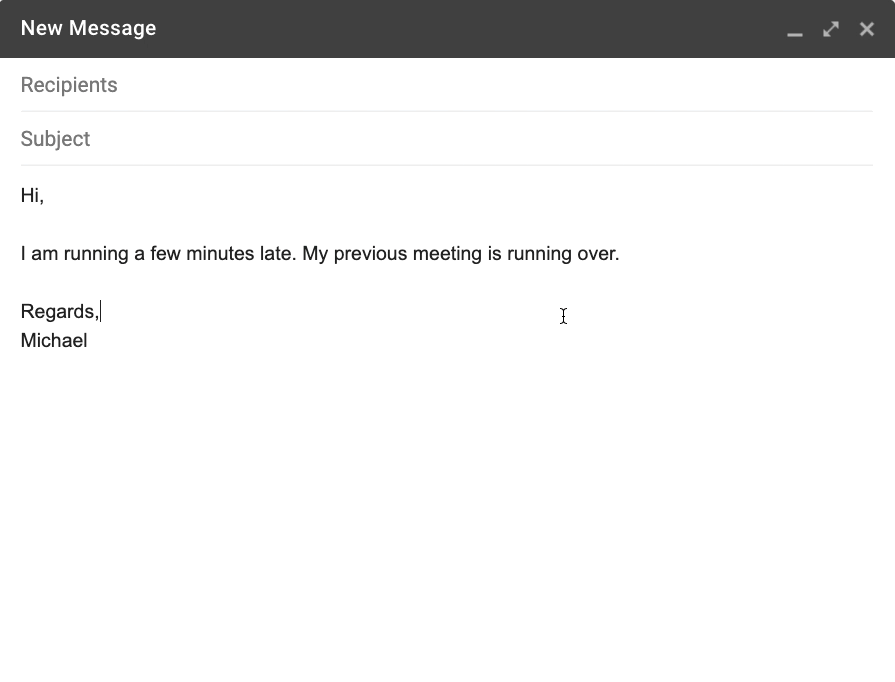895x682 pixels.
Task: Click the New Message title bar text
Action: click(x=88, y=28)
